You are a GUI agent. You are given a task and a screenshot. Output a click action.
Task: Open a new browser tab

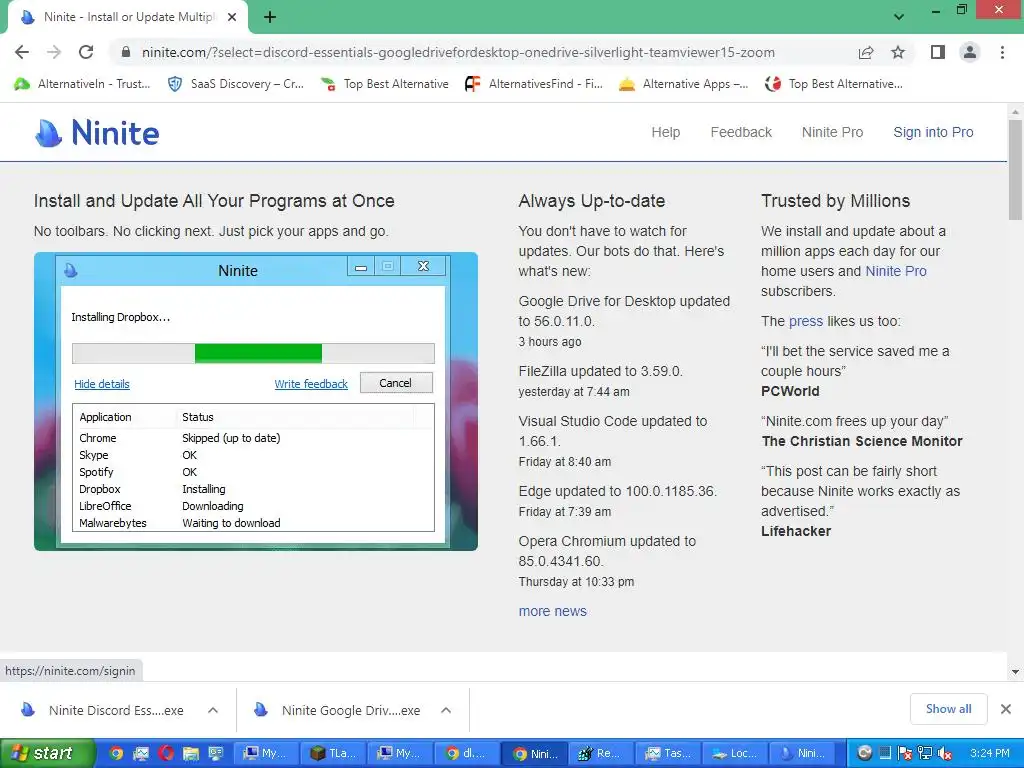270,18
